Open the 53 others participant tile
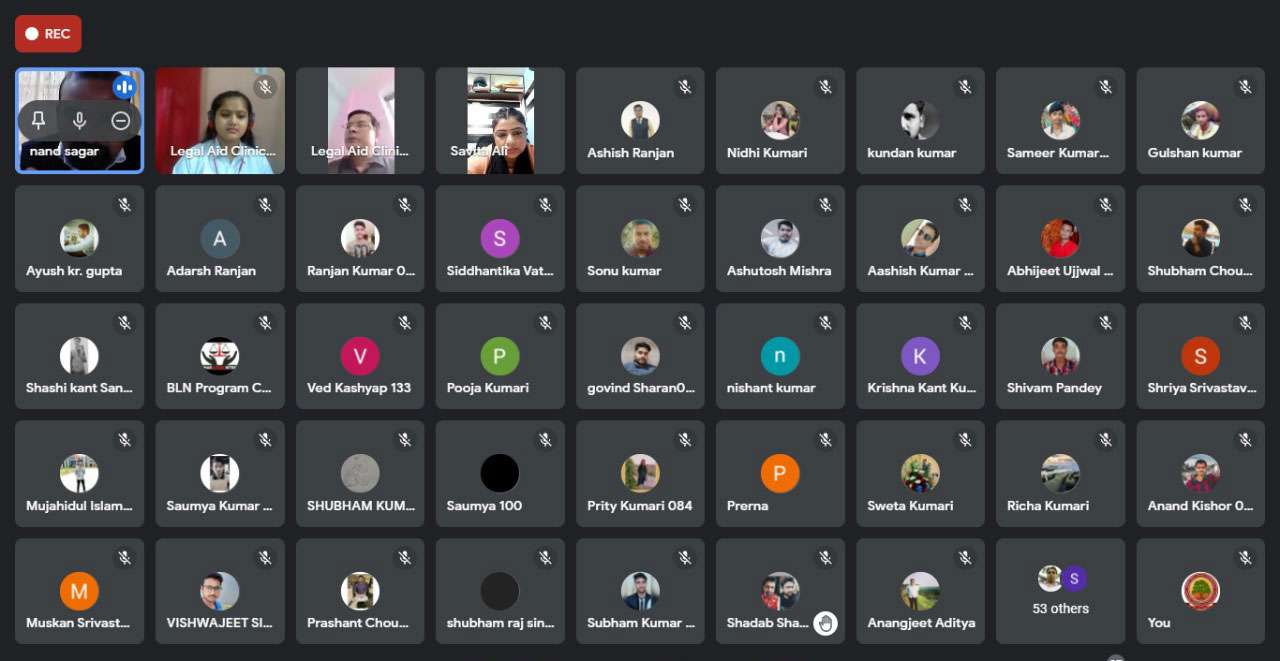Image resolution: width=1280 pixels, height=661 pixels. coord(1060,591)
